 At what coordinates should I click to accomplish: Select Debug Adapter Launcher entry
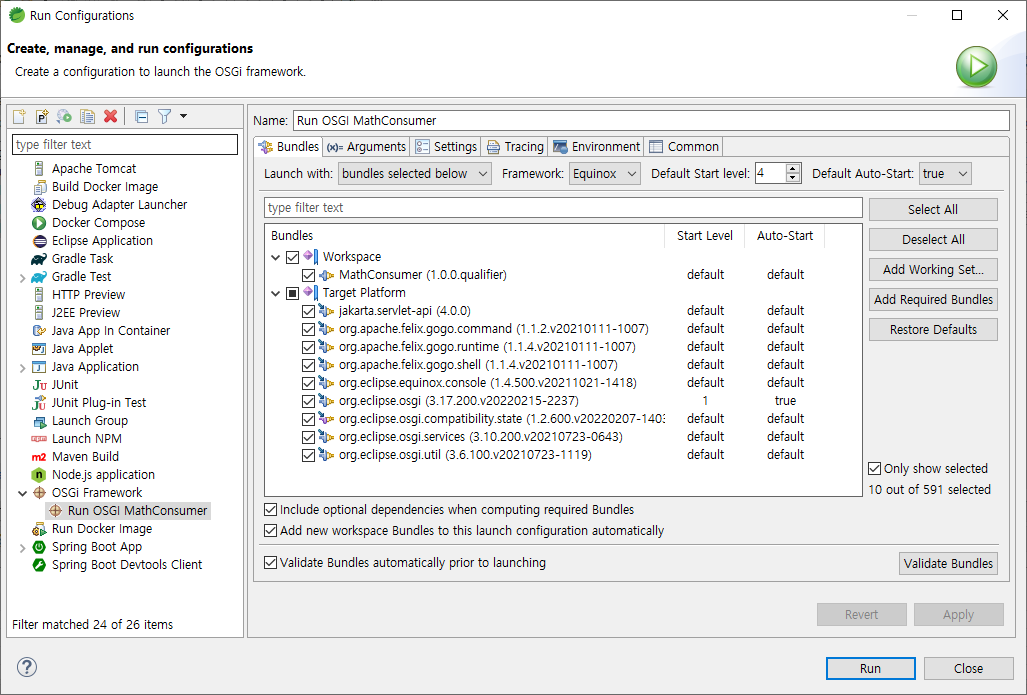pyautogui.click(x=119, y=204)
